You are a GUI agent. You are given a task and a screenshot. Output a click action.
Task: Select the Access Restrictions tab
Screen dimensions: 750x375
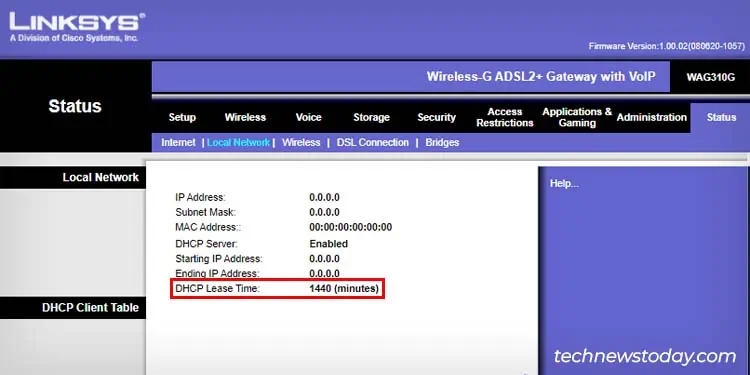click(505, 117)
